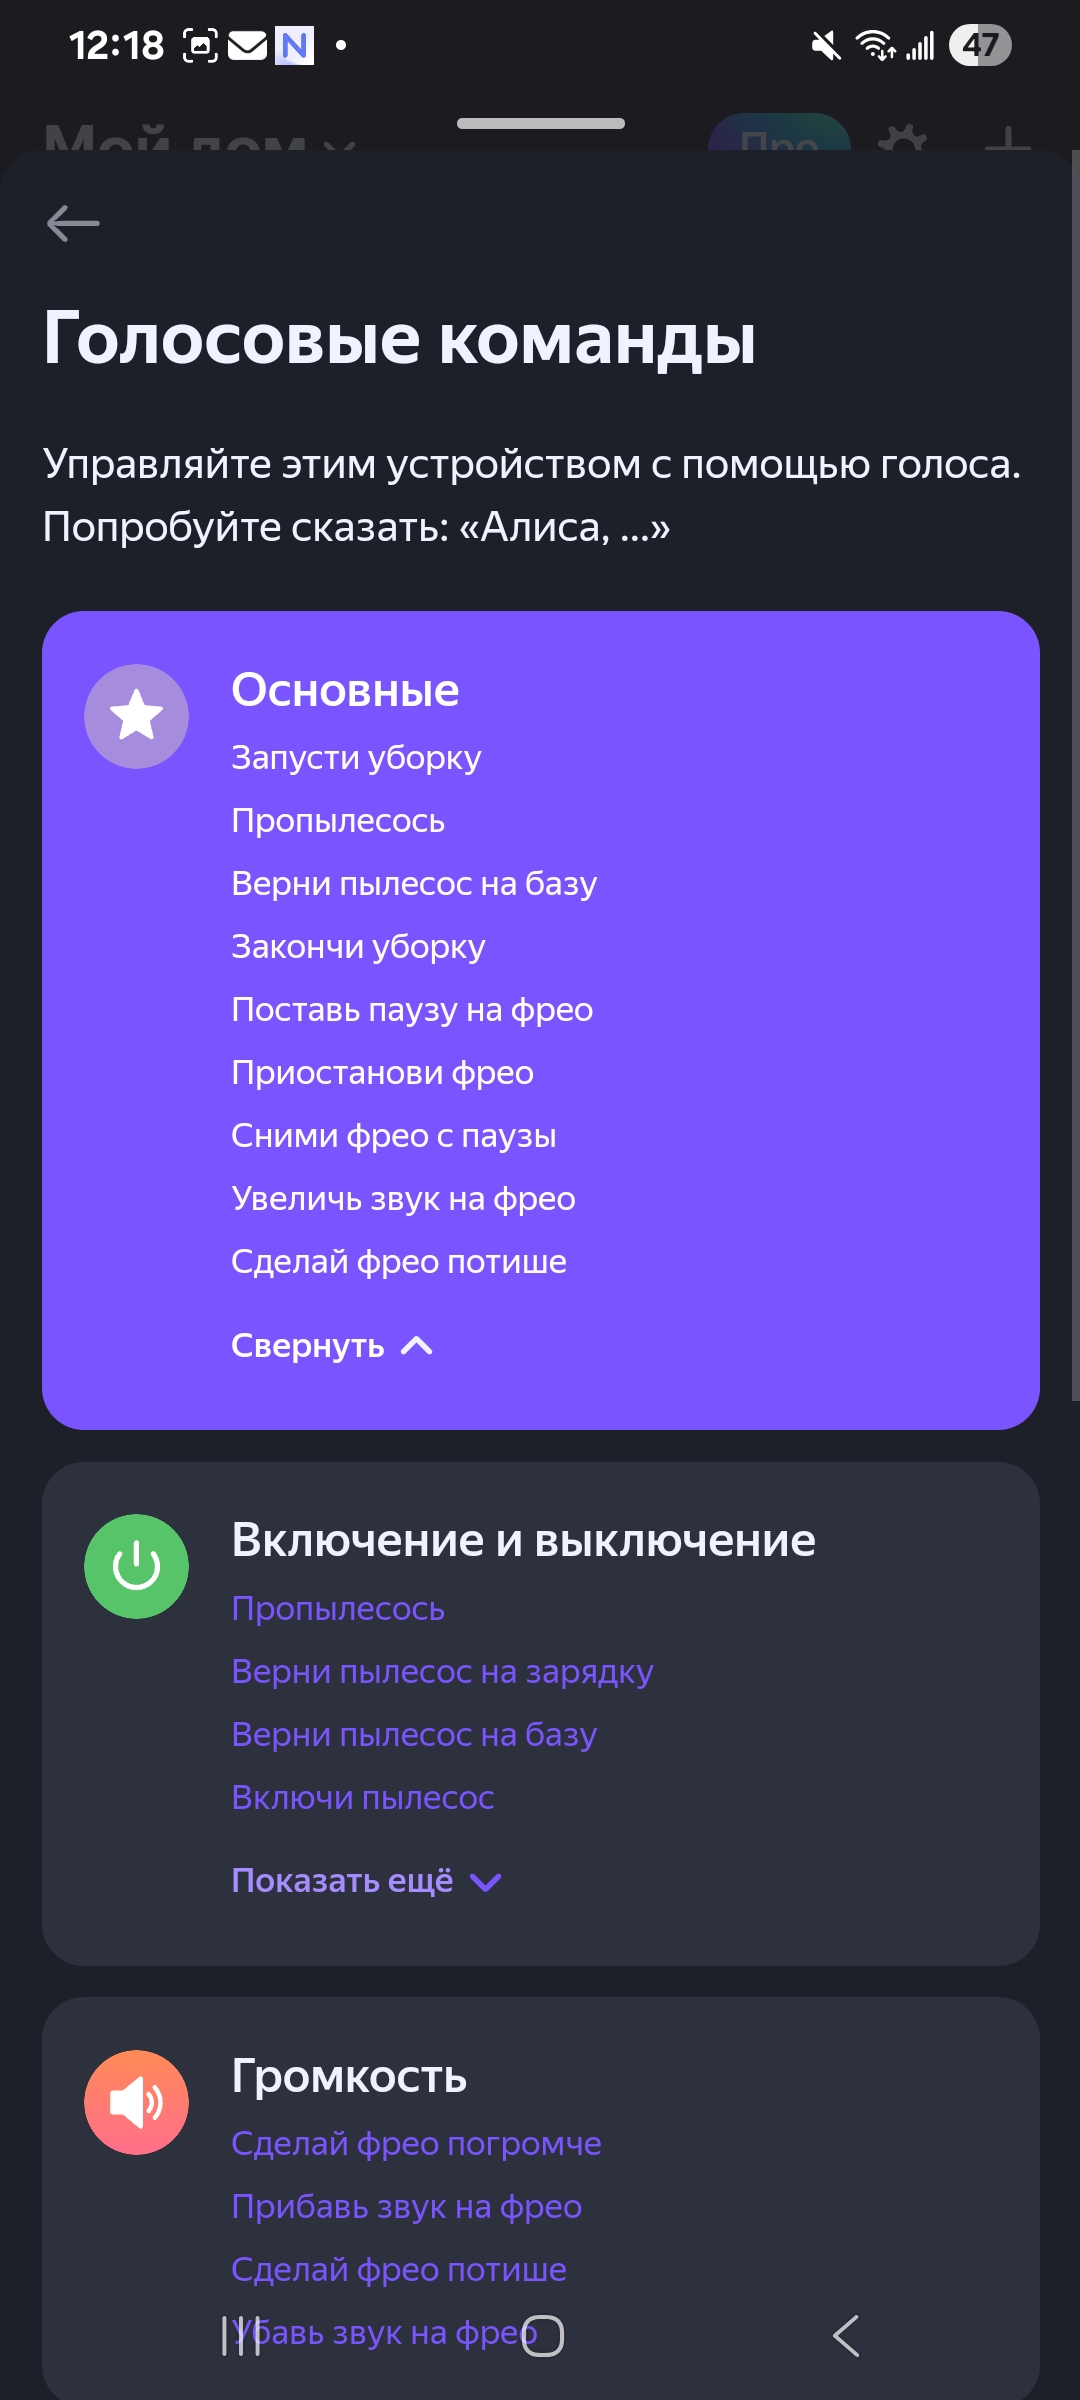Tap the back arrow at top
Viewport: 1080px width, 2400px height.
pos(73,223)
